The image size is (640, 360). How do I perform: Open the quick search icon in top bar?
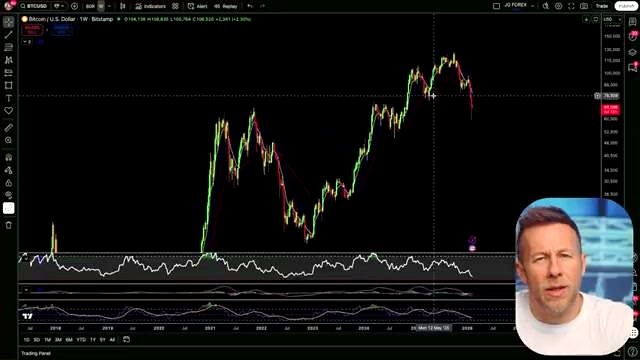coord(546,6)
